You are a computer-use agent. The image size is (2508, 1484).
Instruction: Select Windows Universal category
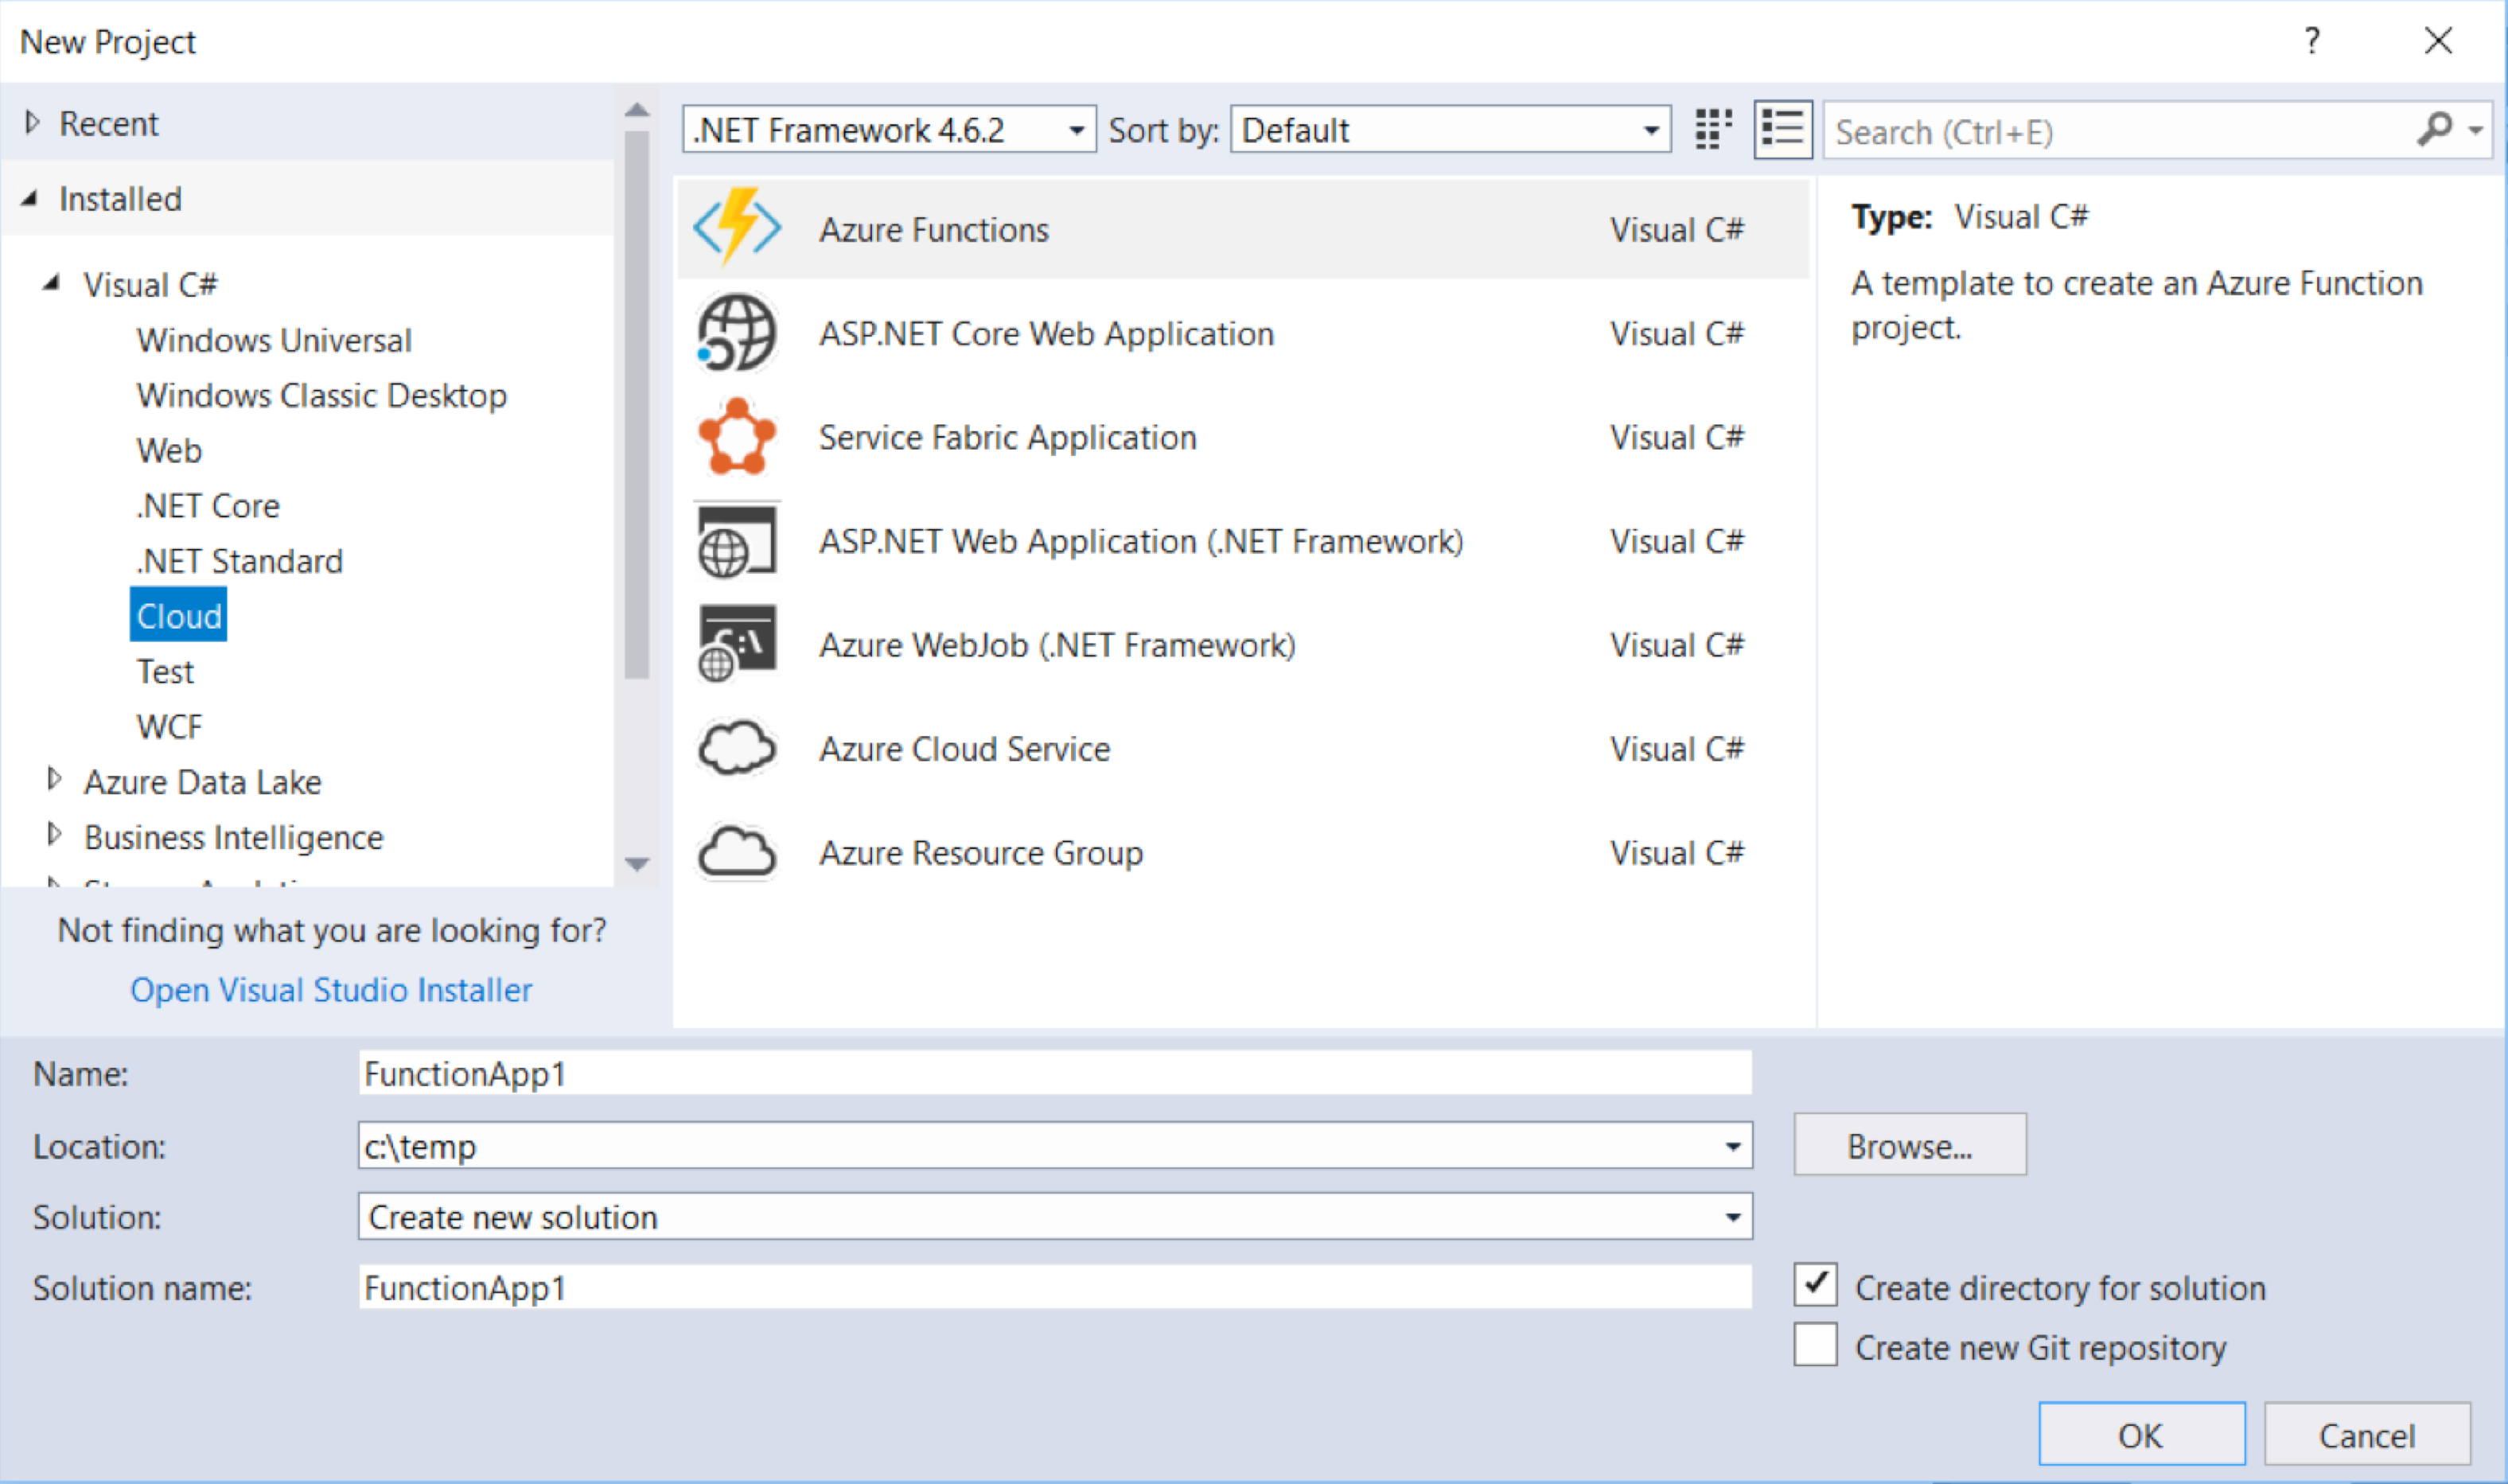pyautogui.click(x=274, y=340)
